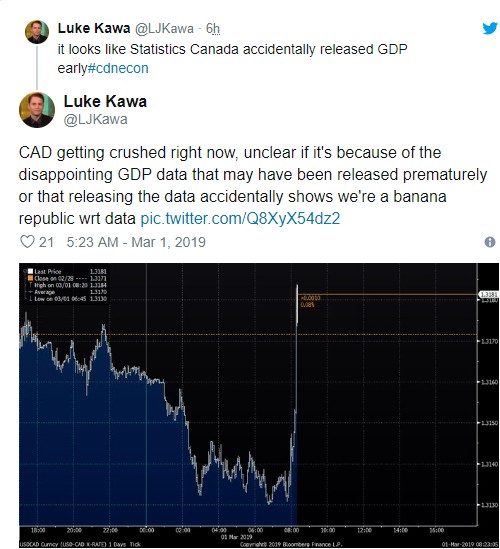Click the Twitter bird logo
This screenshot has height=549, width=500.
490,28
